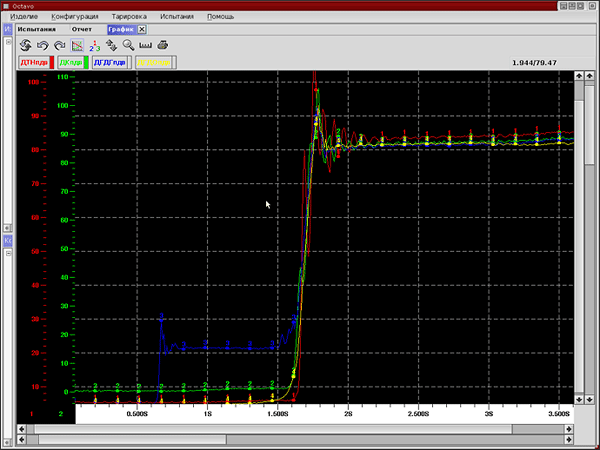
Task: Click the horizontal scrollbar below the graph
Action: click(300, 429)
